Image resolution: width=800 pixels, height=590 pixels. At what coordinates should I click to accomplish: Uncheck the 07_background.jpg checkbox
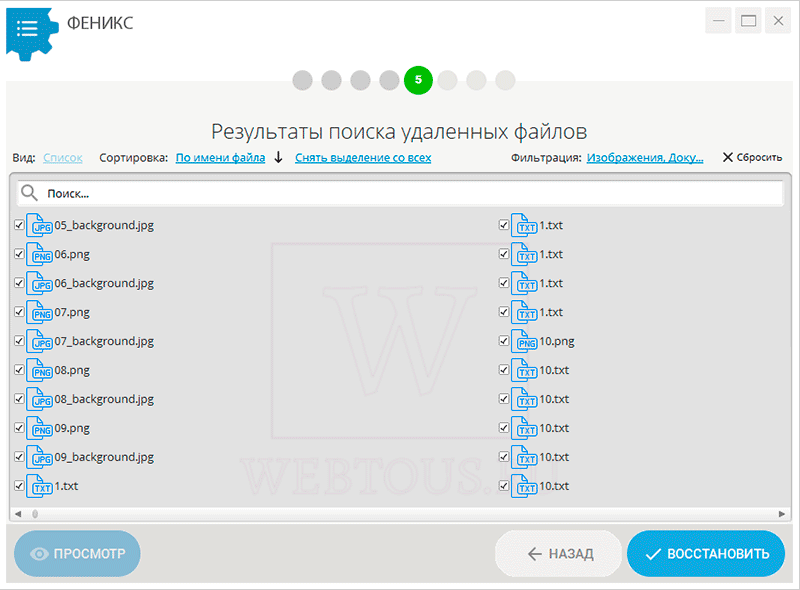pos(19,340)
